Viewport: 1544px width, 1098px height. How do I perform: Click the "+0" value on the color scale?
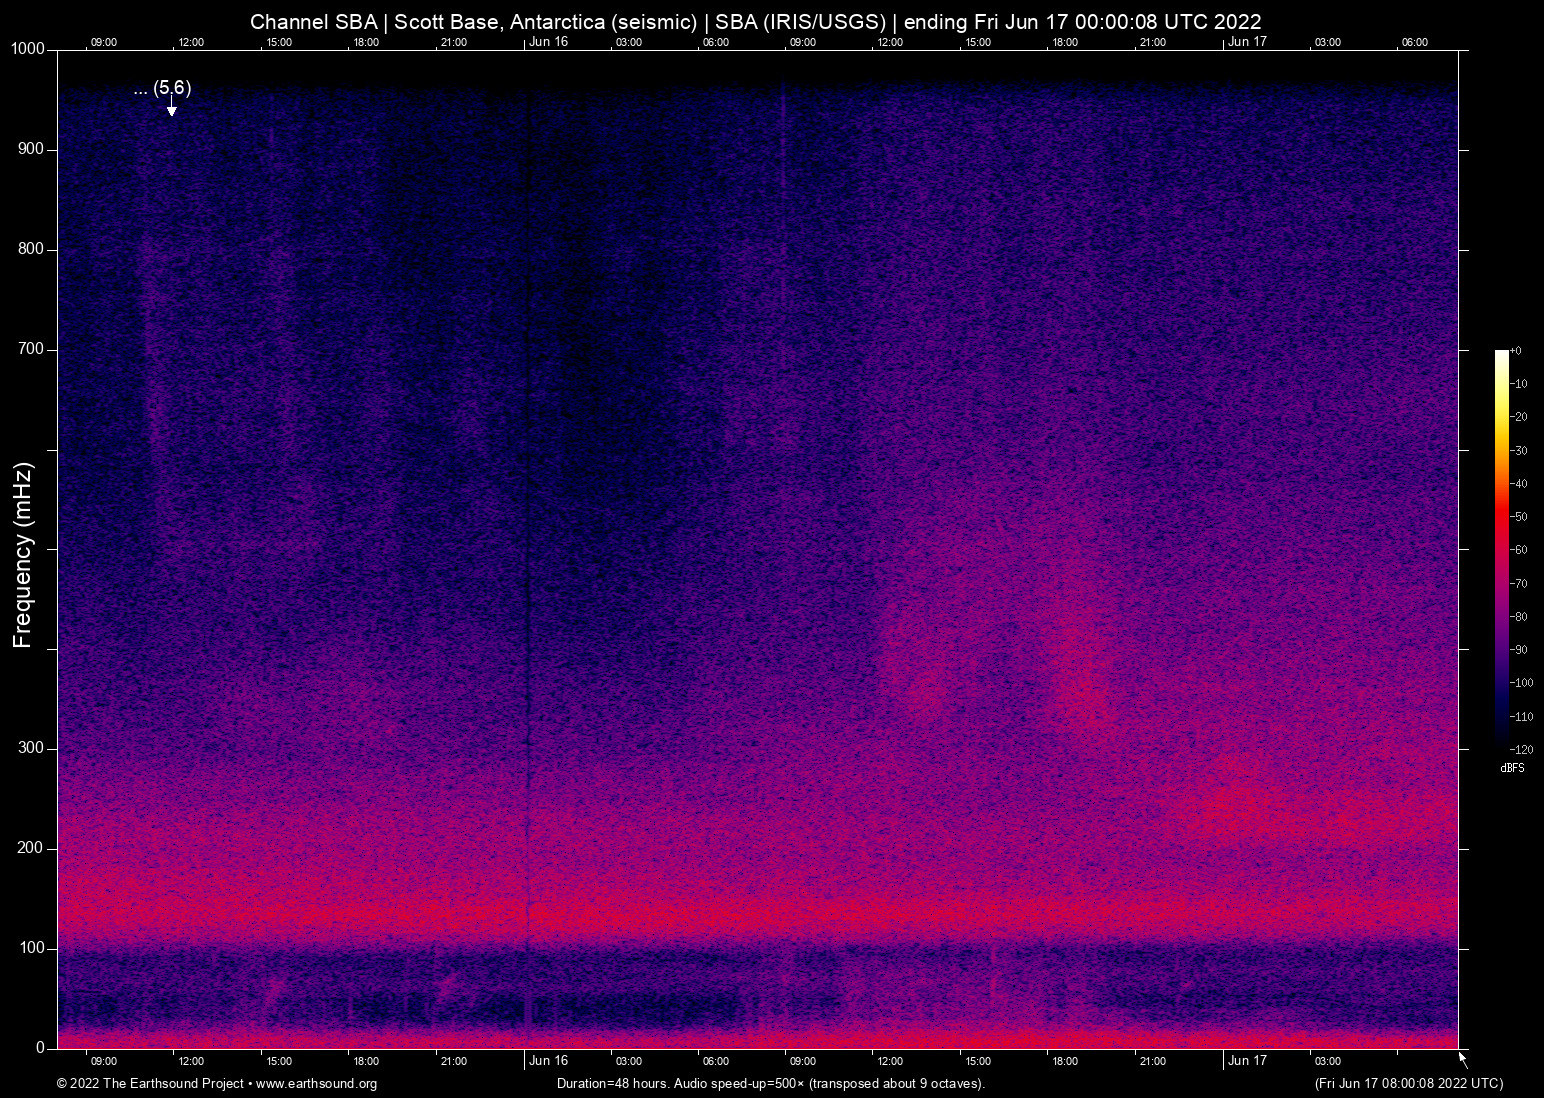click(1516, 351)
